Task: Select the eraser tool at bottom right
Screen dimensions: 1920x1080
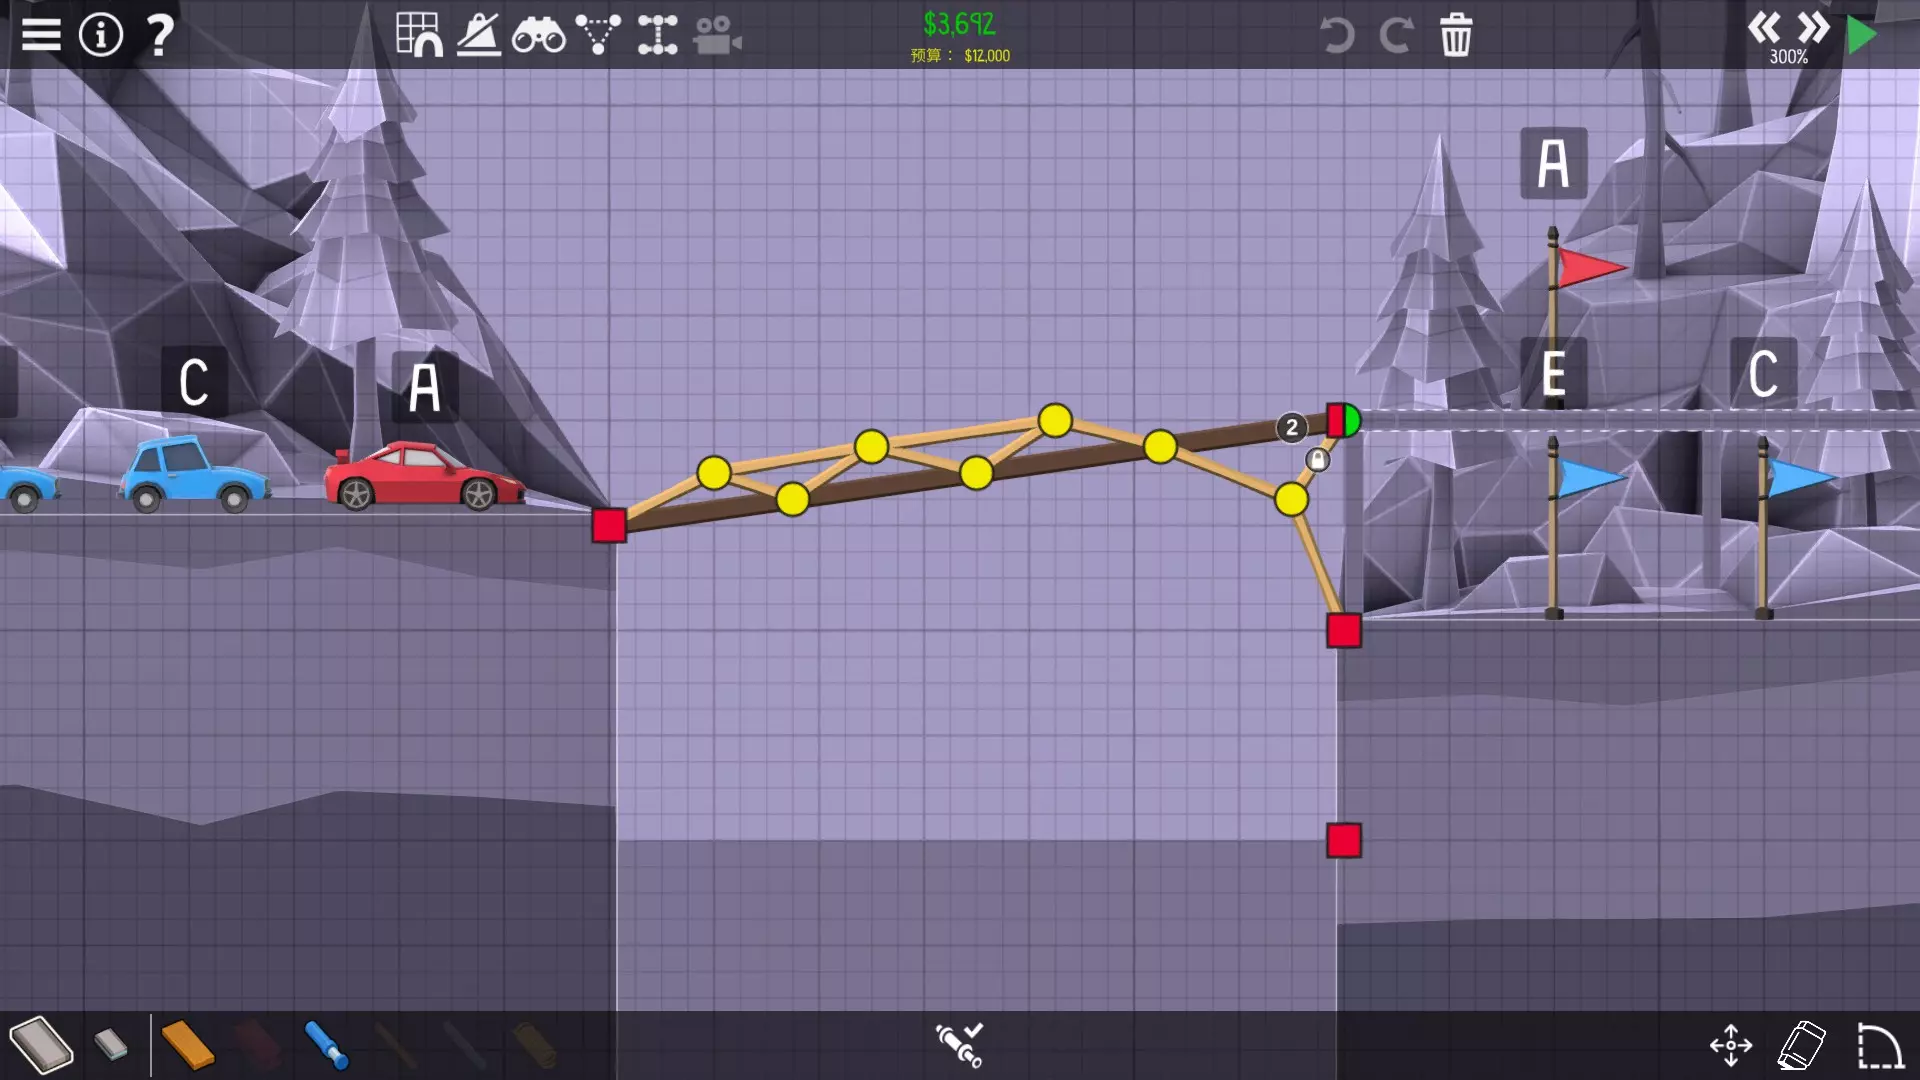Action: tap(1802, 1045)
